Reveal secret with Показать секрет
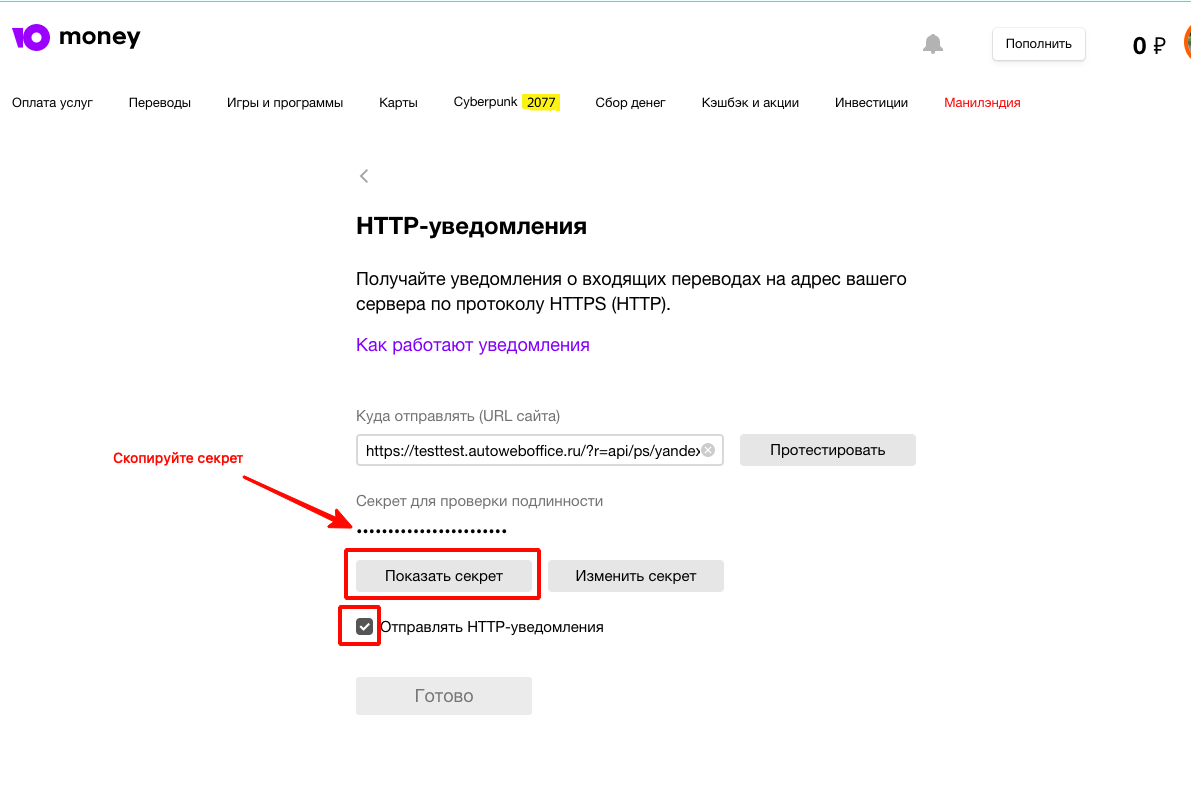 [444, 576]
